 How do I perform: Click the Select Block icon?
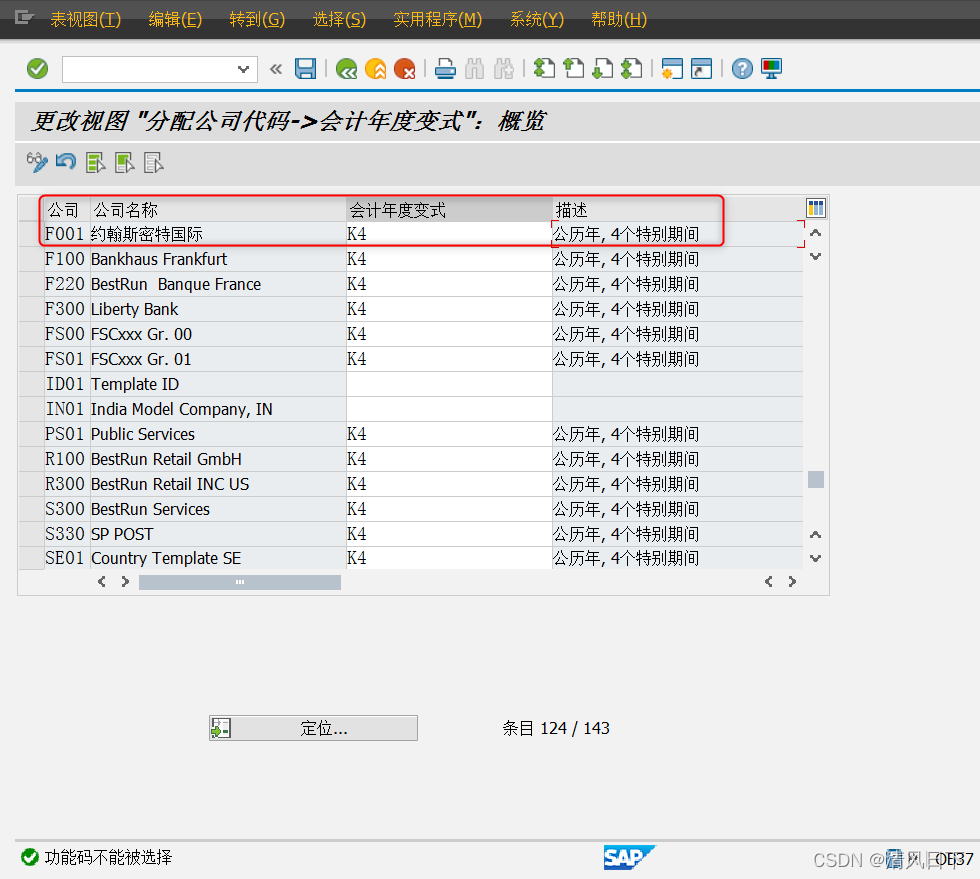pos(124,163)
